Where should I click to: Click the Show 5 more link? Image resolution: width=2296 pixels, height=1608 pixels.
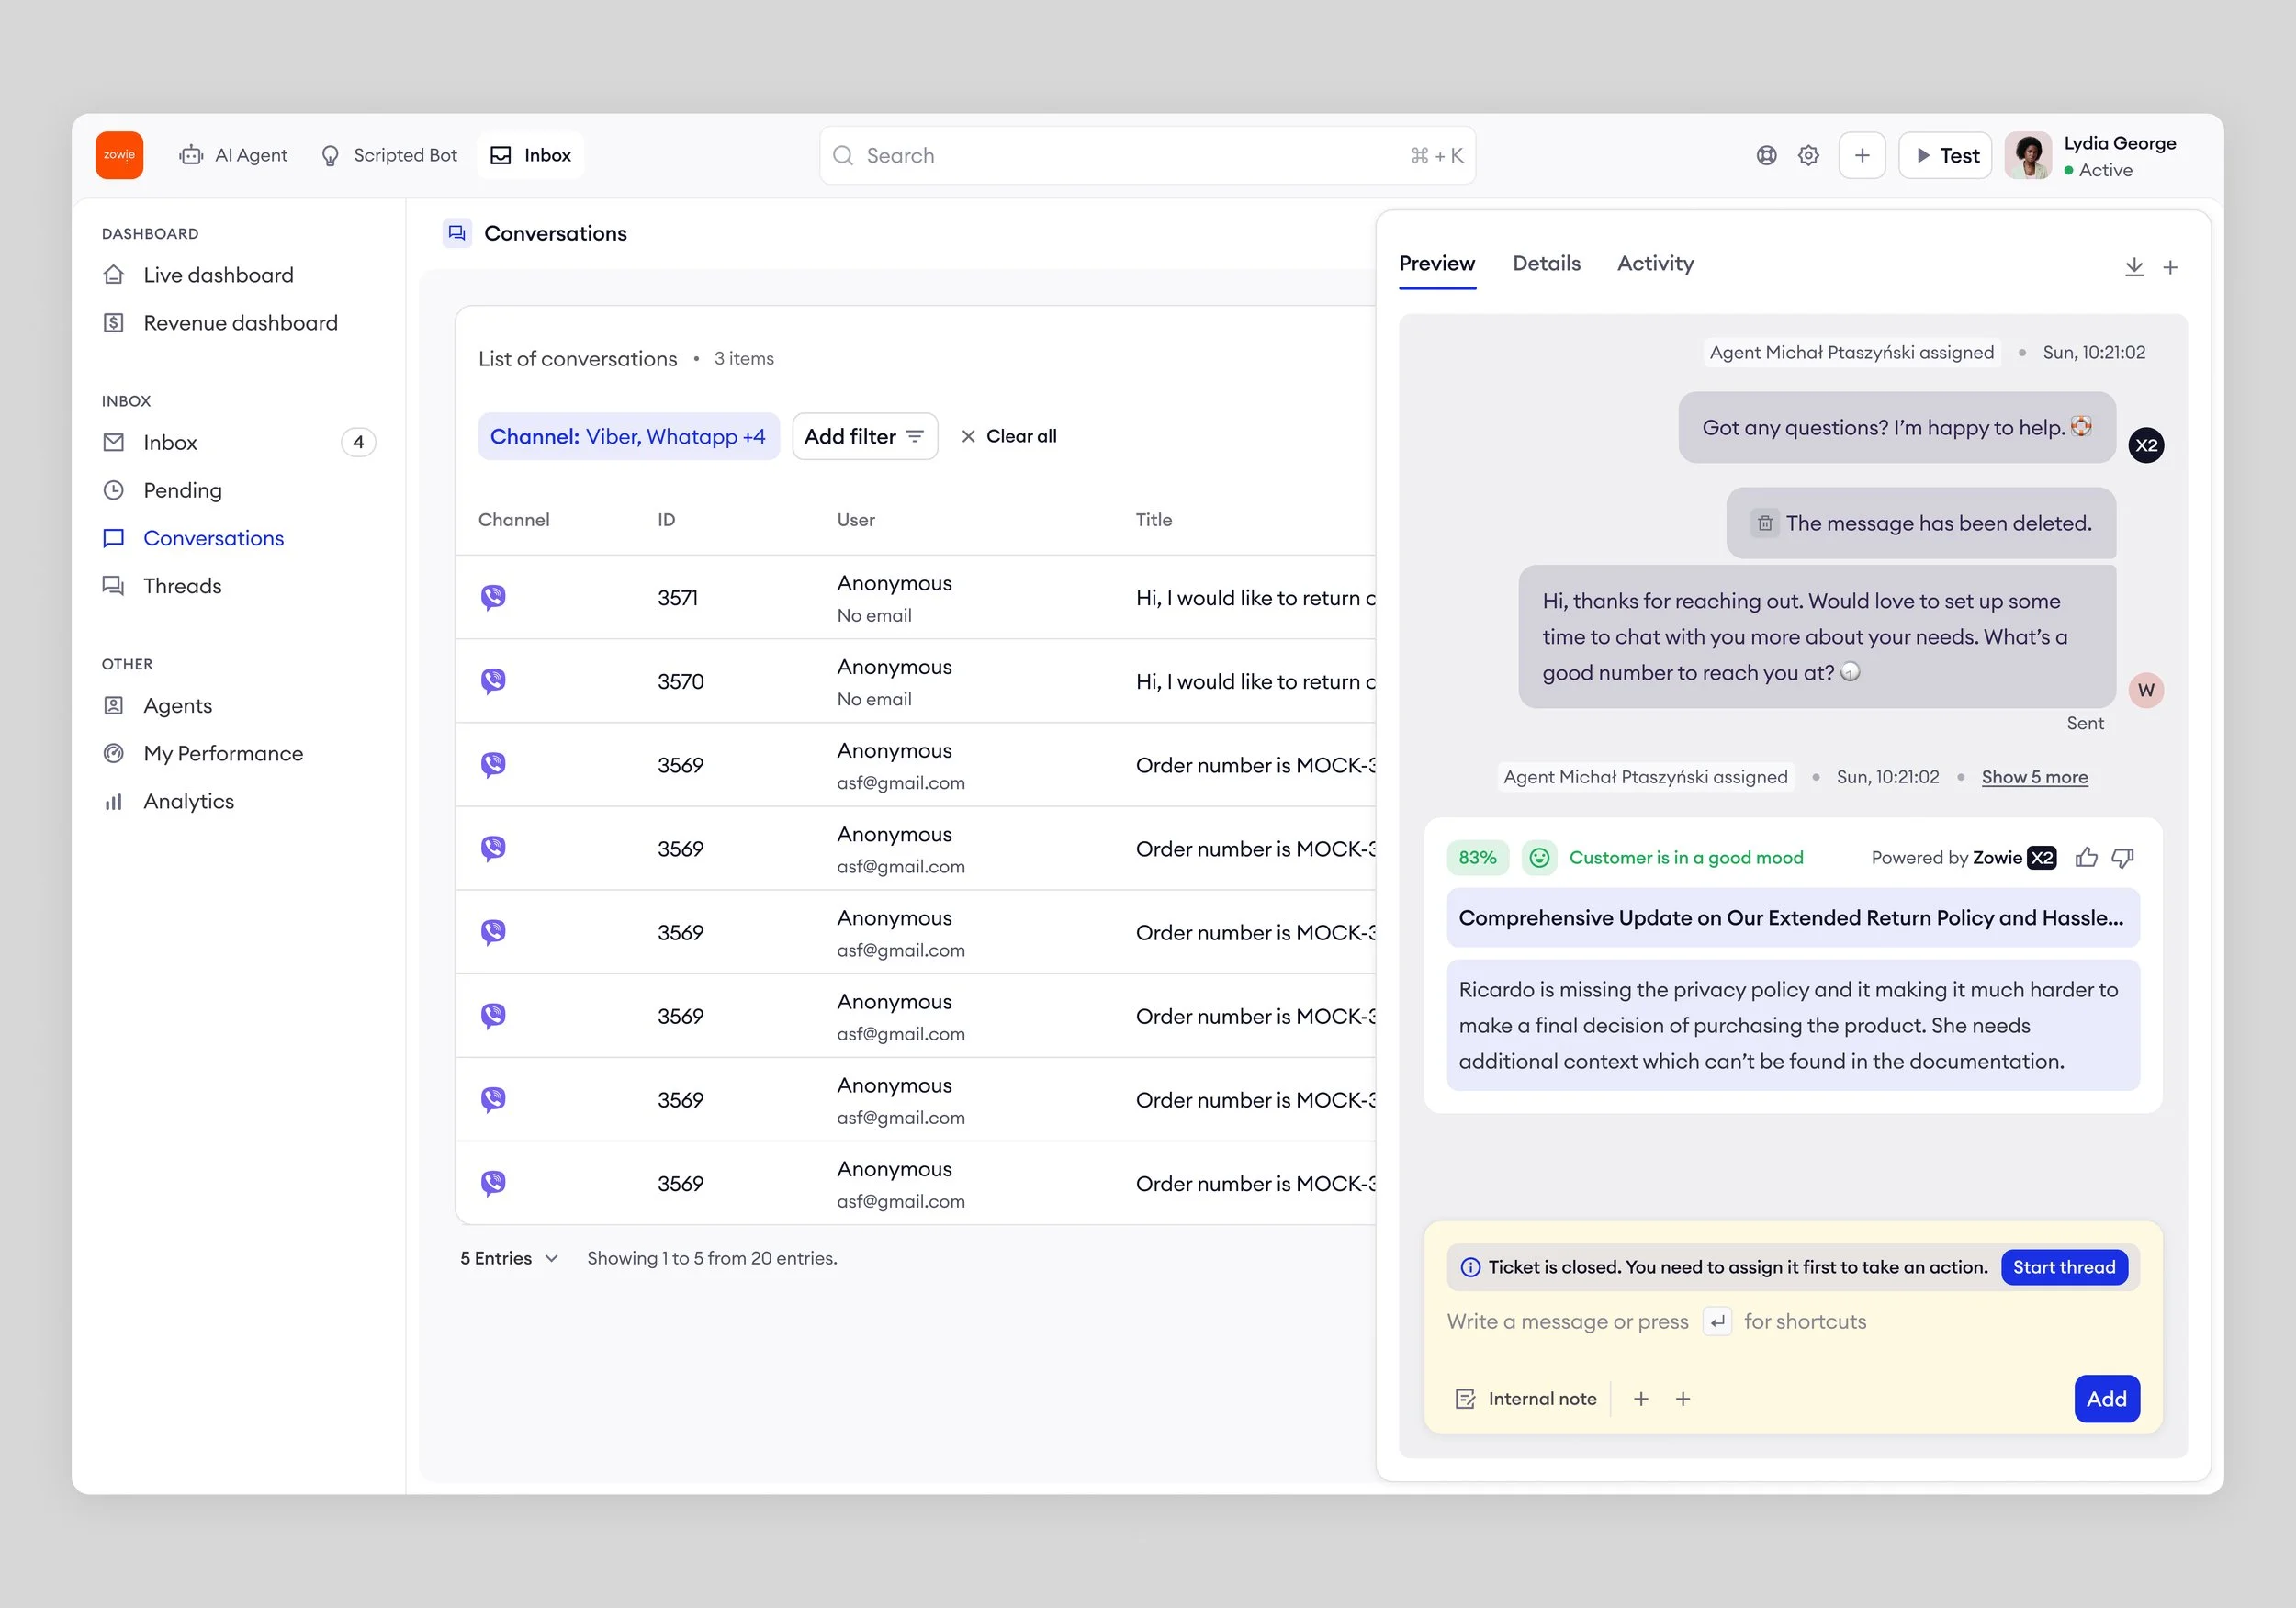[x=2034, y=777]
